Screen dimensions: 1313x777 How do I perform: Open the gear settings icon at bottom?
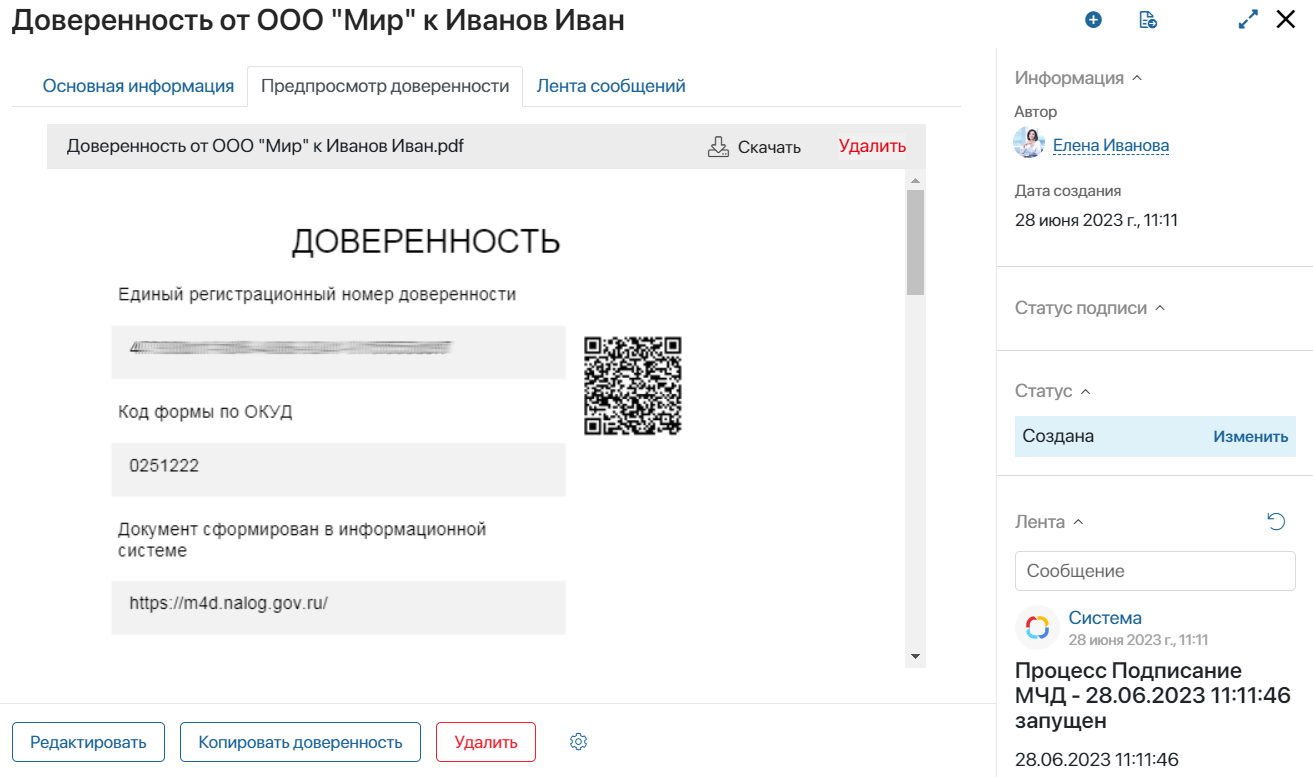coord(578,742)
